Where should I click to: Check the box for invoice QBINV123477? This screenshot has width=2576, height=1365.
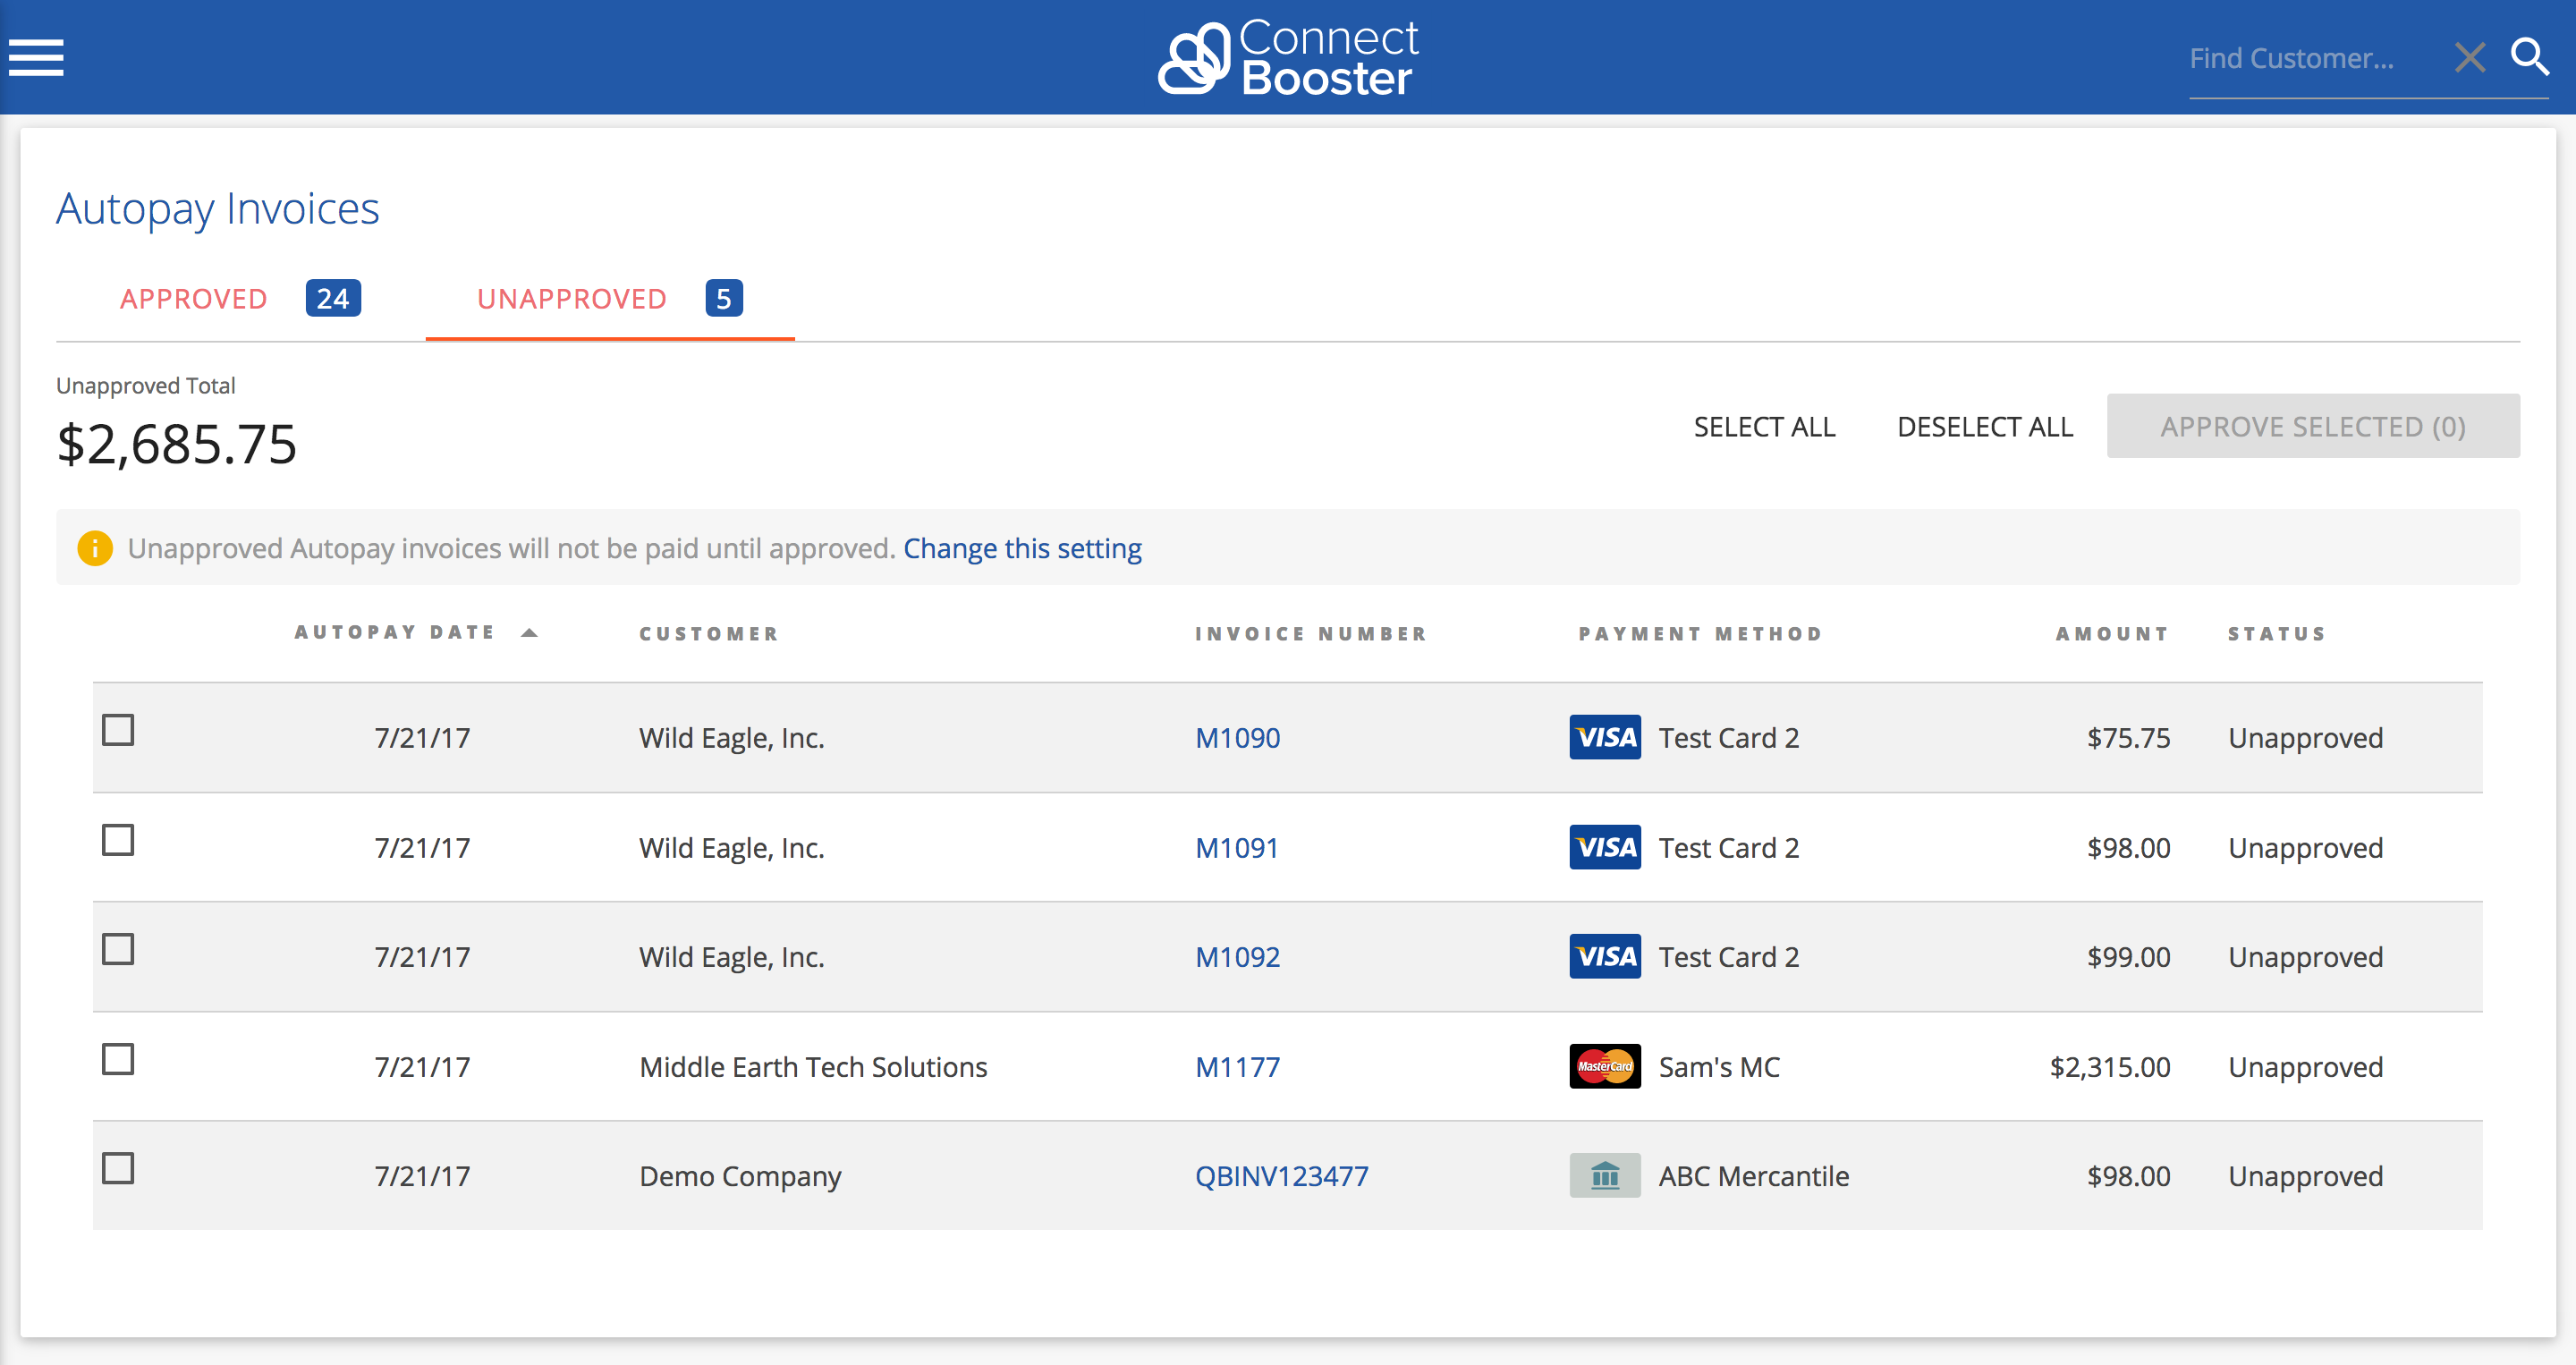[118, 1168]
